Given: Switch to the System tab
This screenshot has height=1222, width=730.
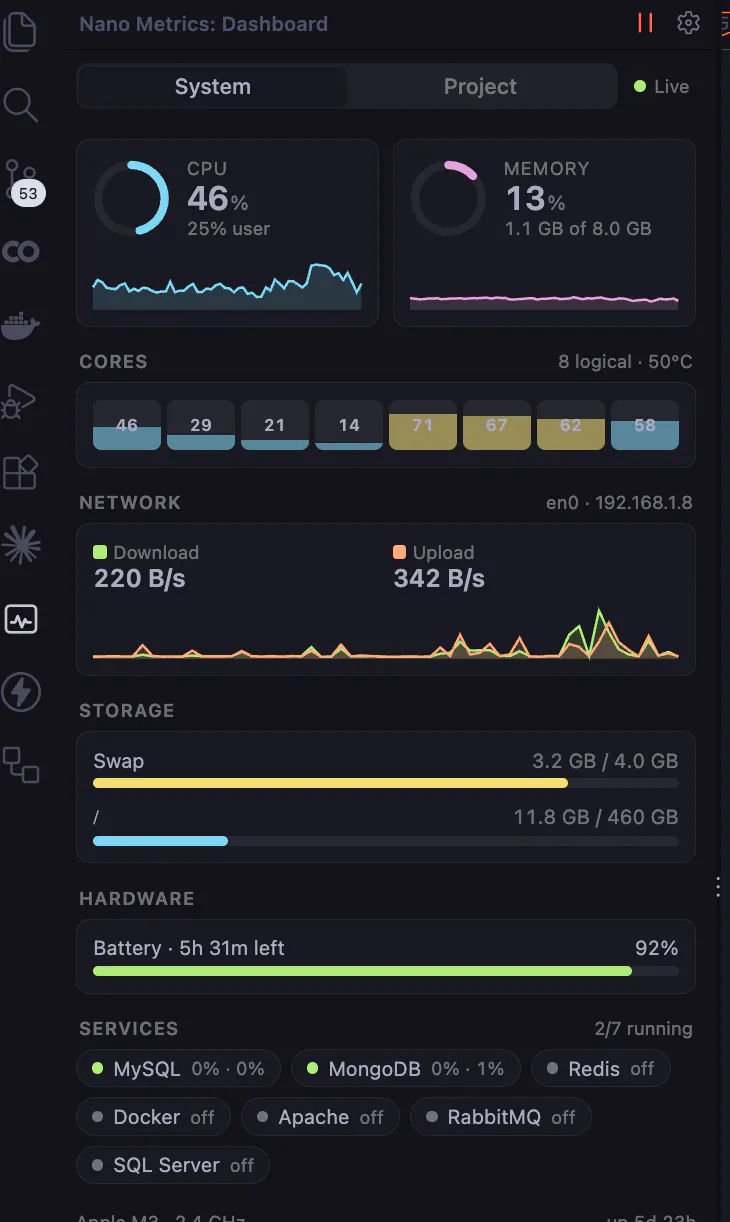Looking at the screenshot, I should (212, 87).
